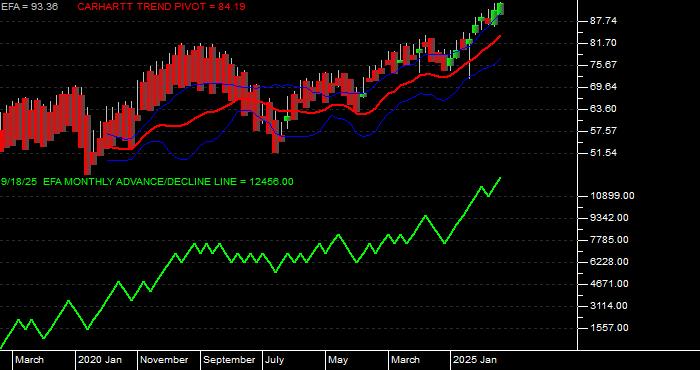Select the May date marker
Viewport: 700px width, 370px height.
(x=338, y=360)
